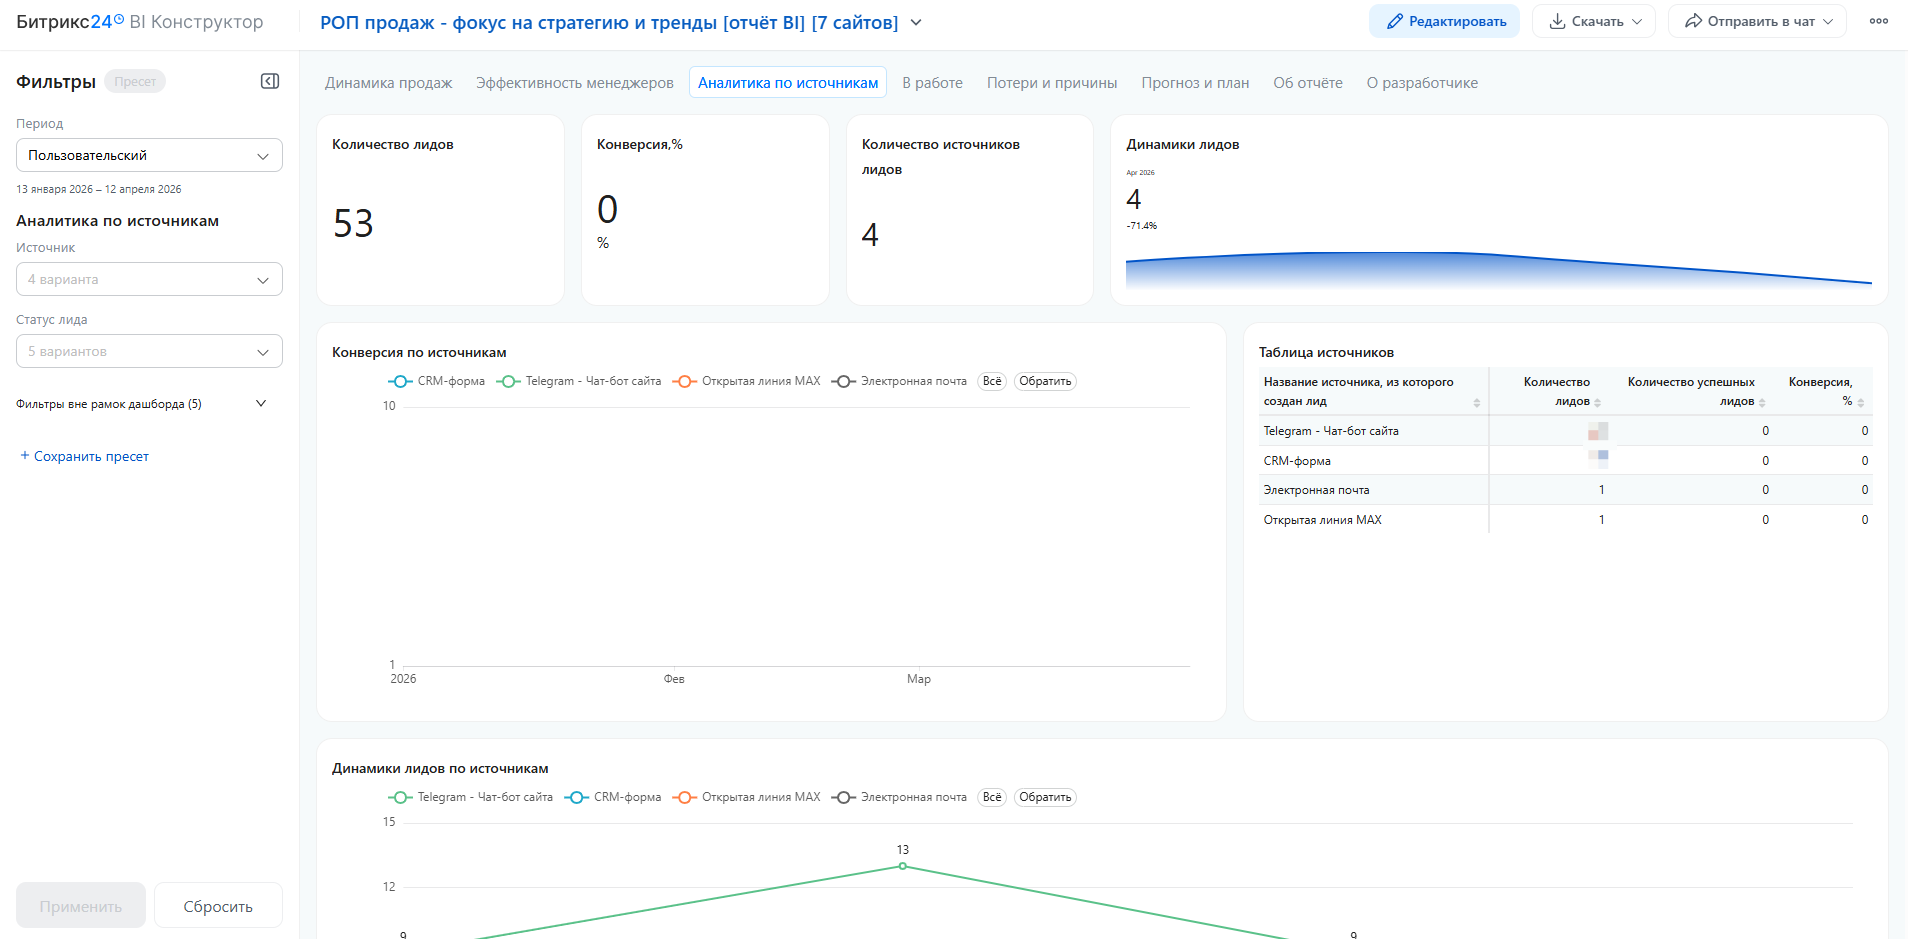Open the Период dropdown
The image size is (1908, 939).
[149, 155]
